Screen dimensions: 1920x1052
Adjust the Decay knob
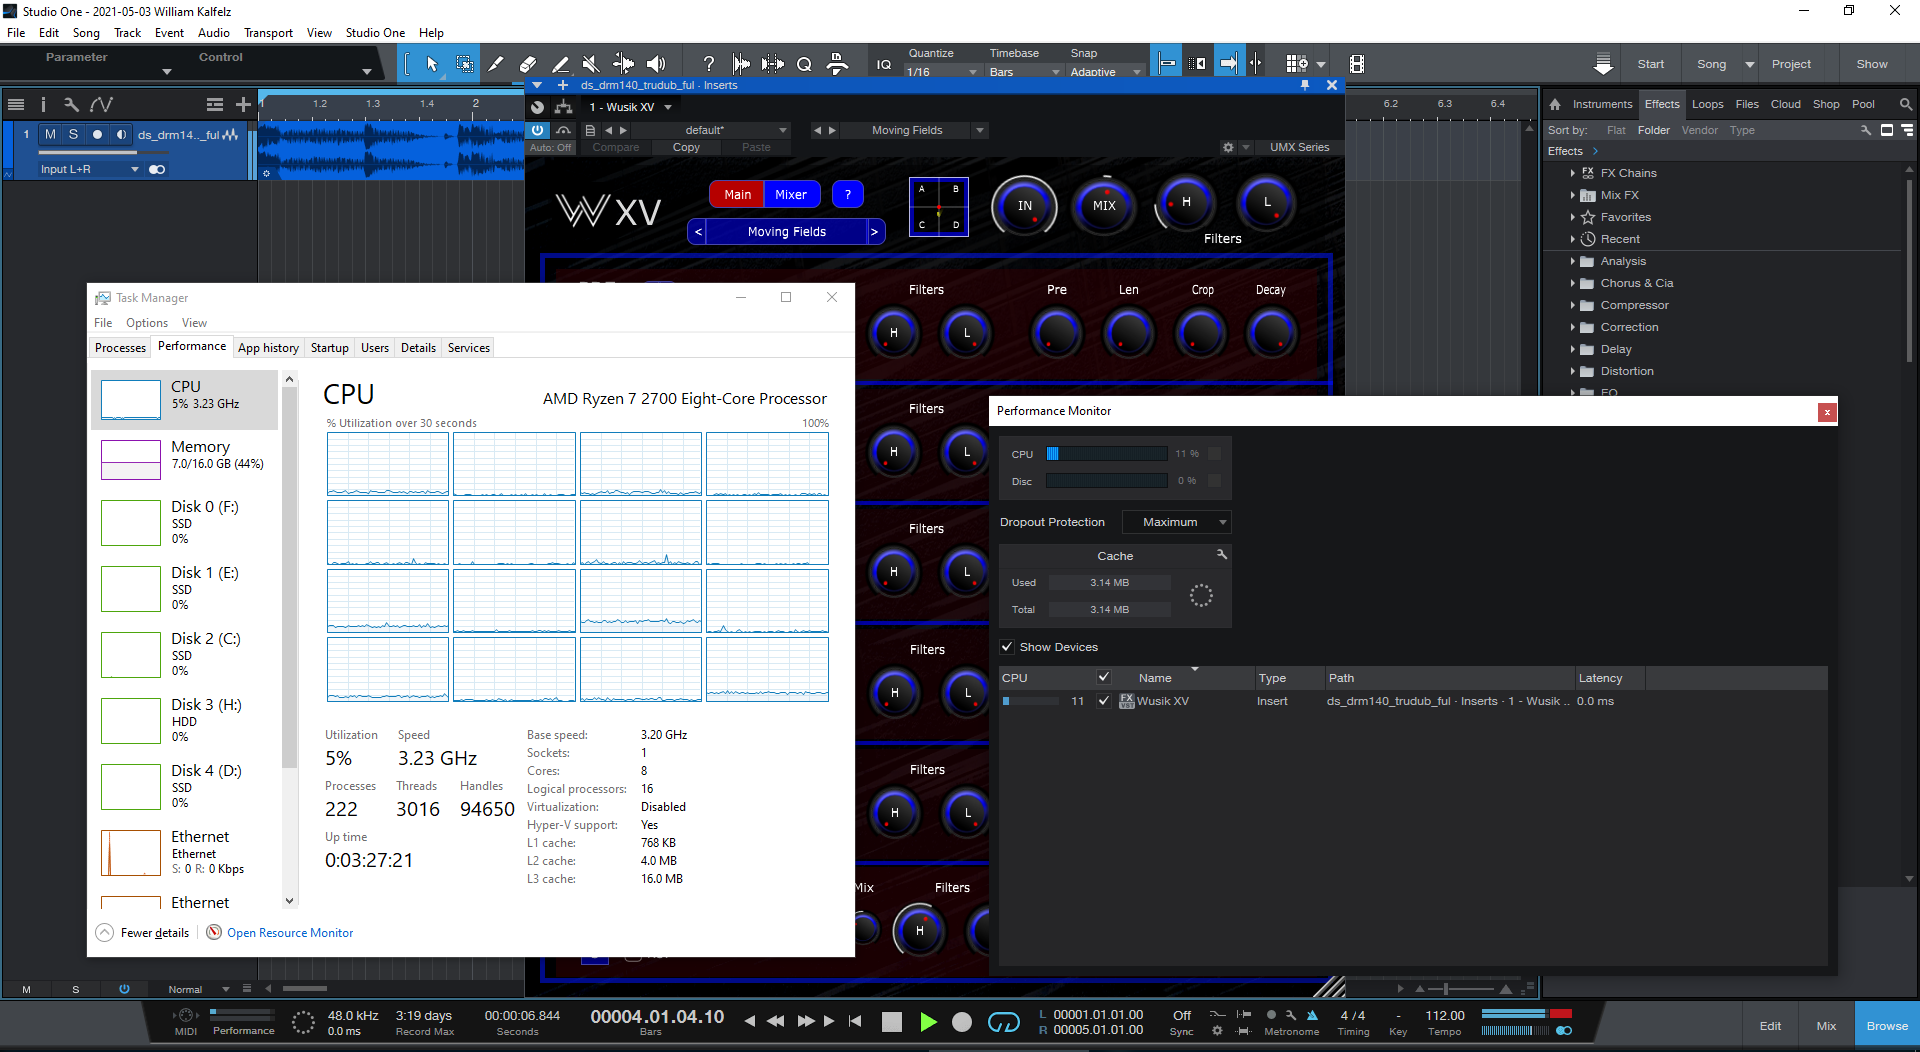[1271, 333]
